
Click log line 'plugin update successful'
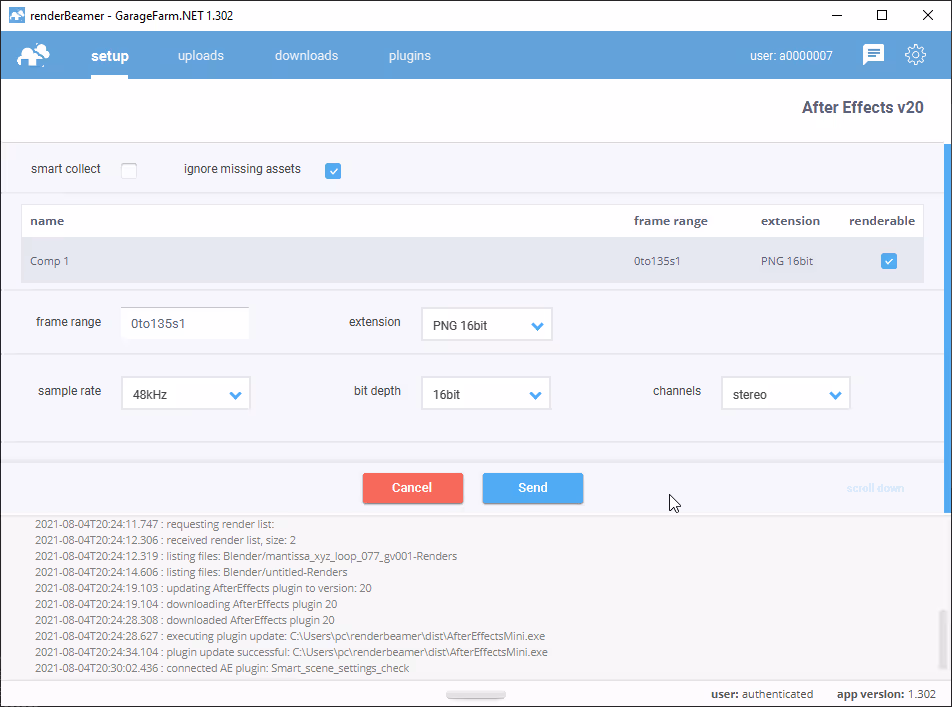click(291, 652)
